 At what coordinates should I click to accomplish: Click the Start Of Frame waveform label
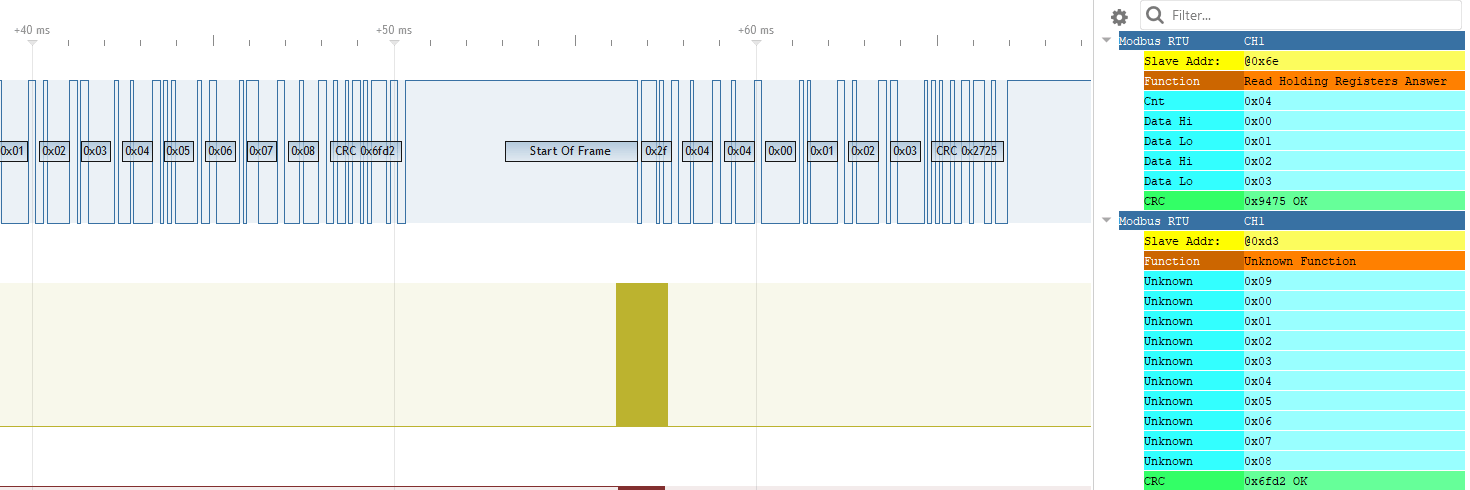pos(570,151)
